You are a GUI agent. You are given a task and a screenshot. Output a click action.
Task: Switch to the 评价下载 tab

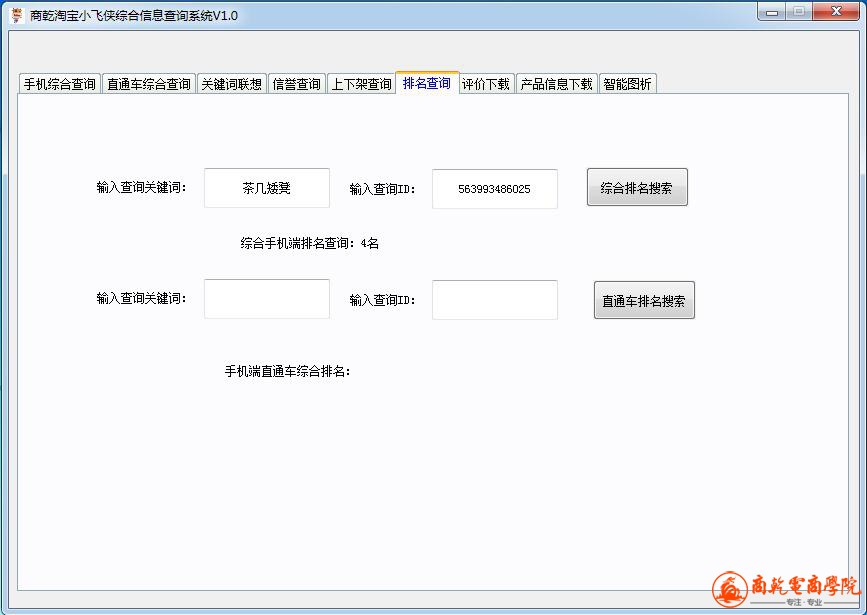486,84
